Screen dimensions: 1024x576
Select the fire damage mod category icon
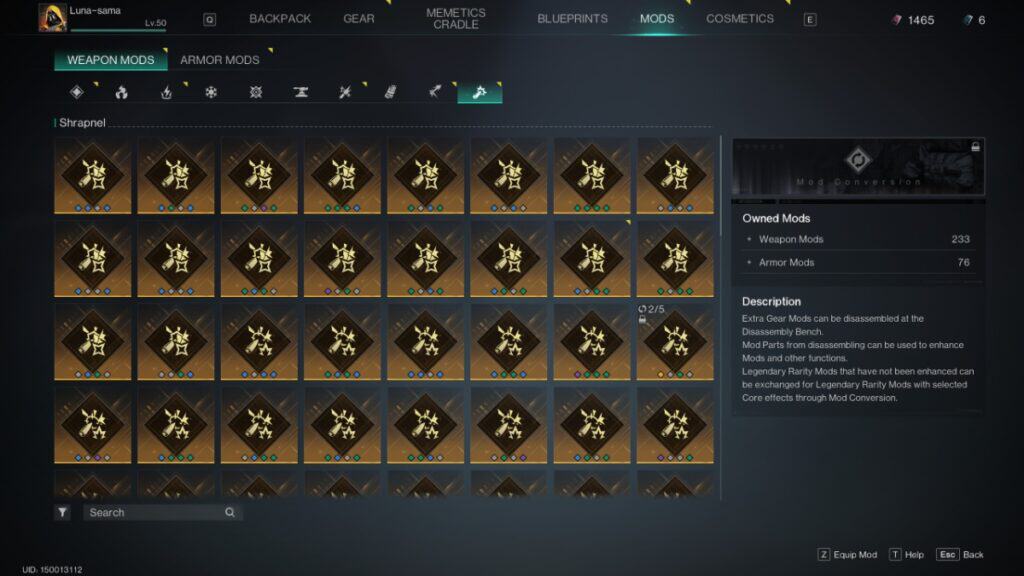(x=120, y=91)
